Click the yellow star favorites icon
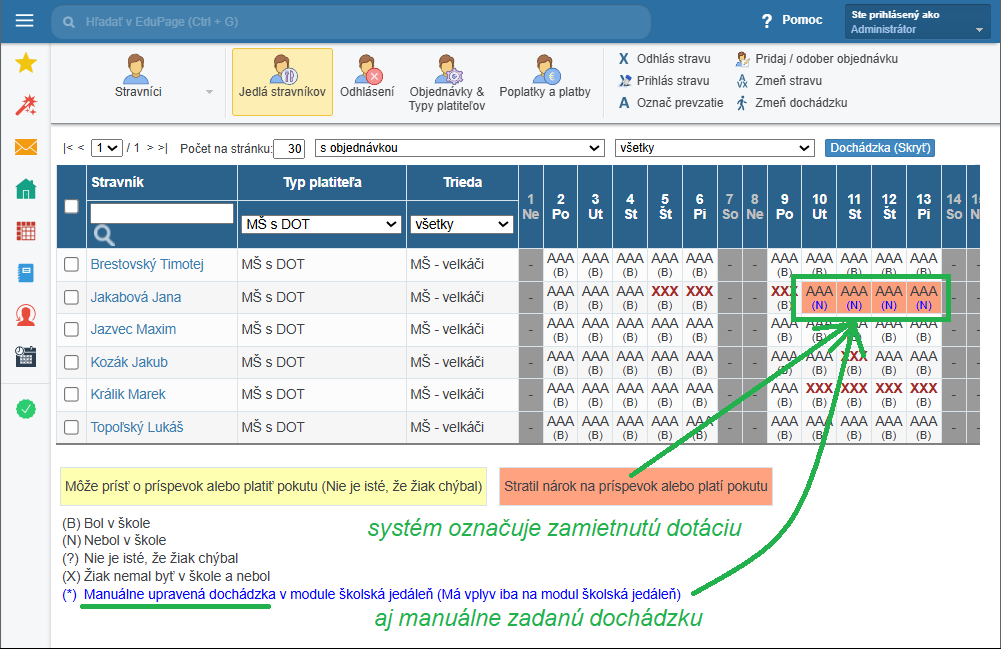The image size is (1001, 649). pos(26,64)
